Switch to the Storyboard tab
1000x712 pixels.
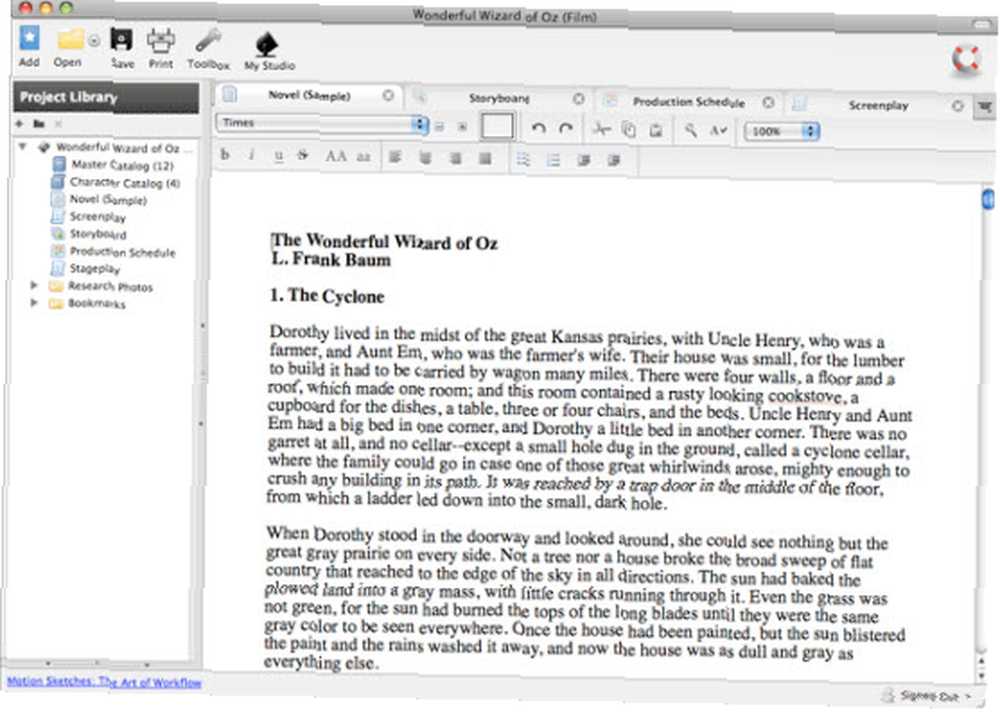[499, 98]
